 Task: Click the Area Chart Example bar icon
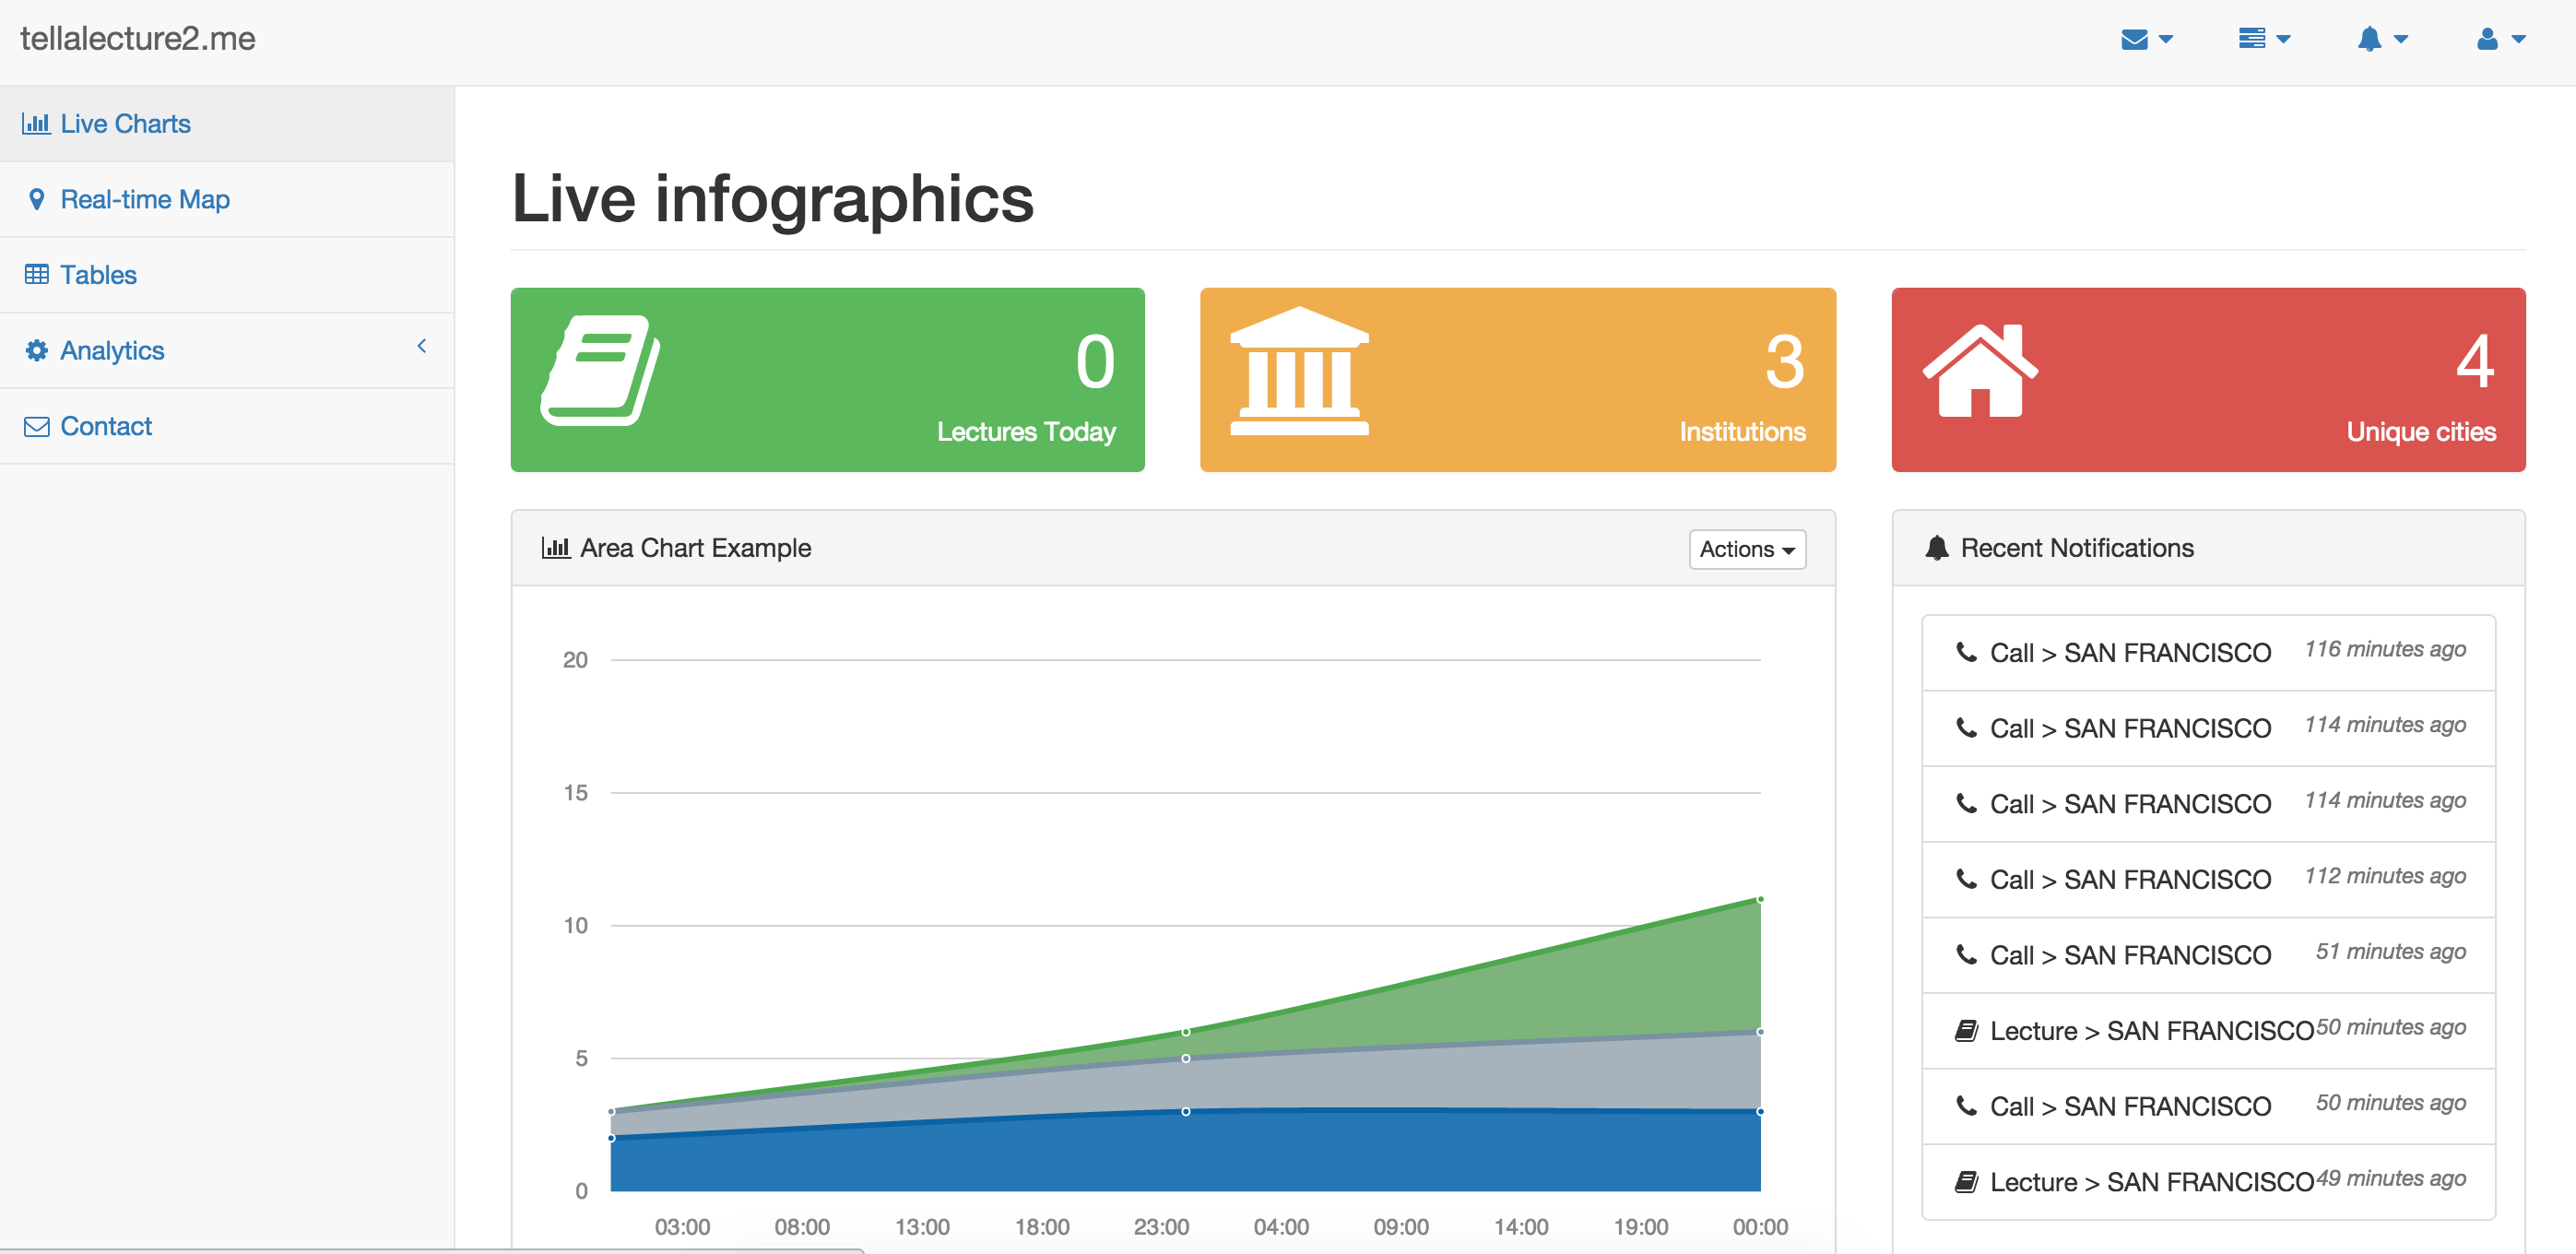555,548
